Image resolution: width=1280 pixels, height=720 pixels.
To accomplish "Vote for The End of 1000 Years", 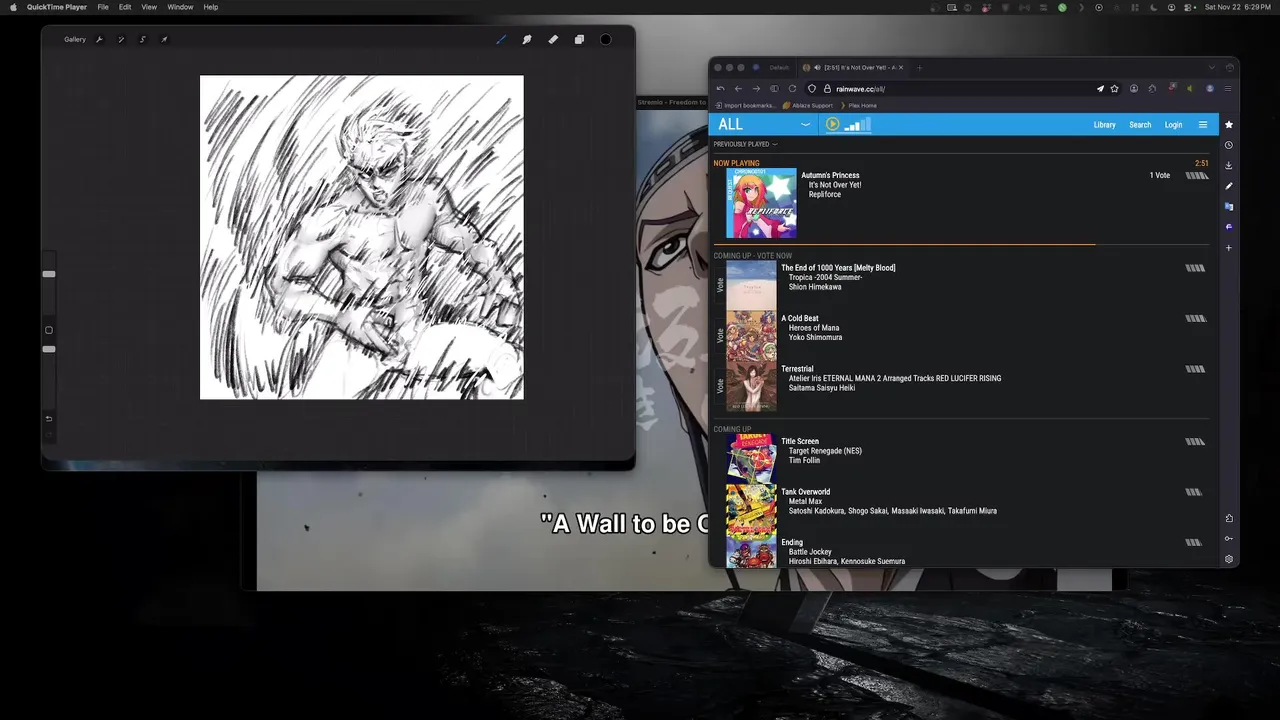I will click(720, 285).
